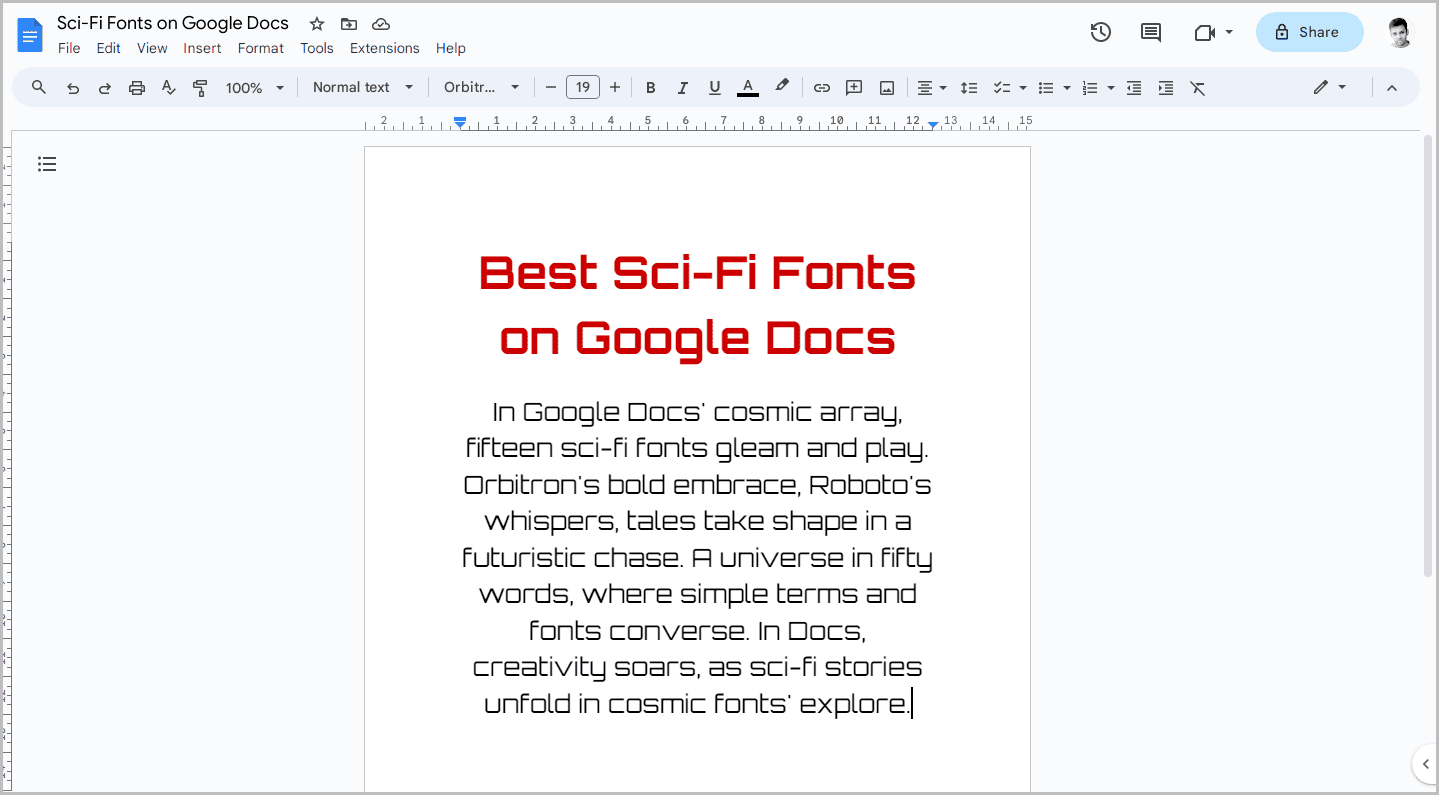
Task: Open version history
Action: coord(1100,32)
